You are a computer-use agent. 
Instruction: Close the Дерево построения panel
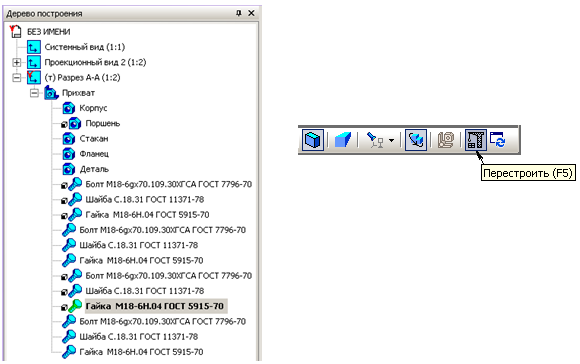tap(251, 13)
